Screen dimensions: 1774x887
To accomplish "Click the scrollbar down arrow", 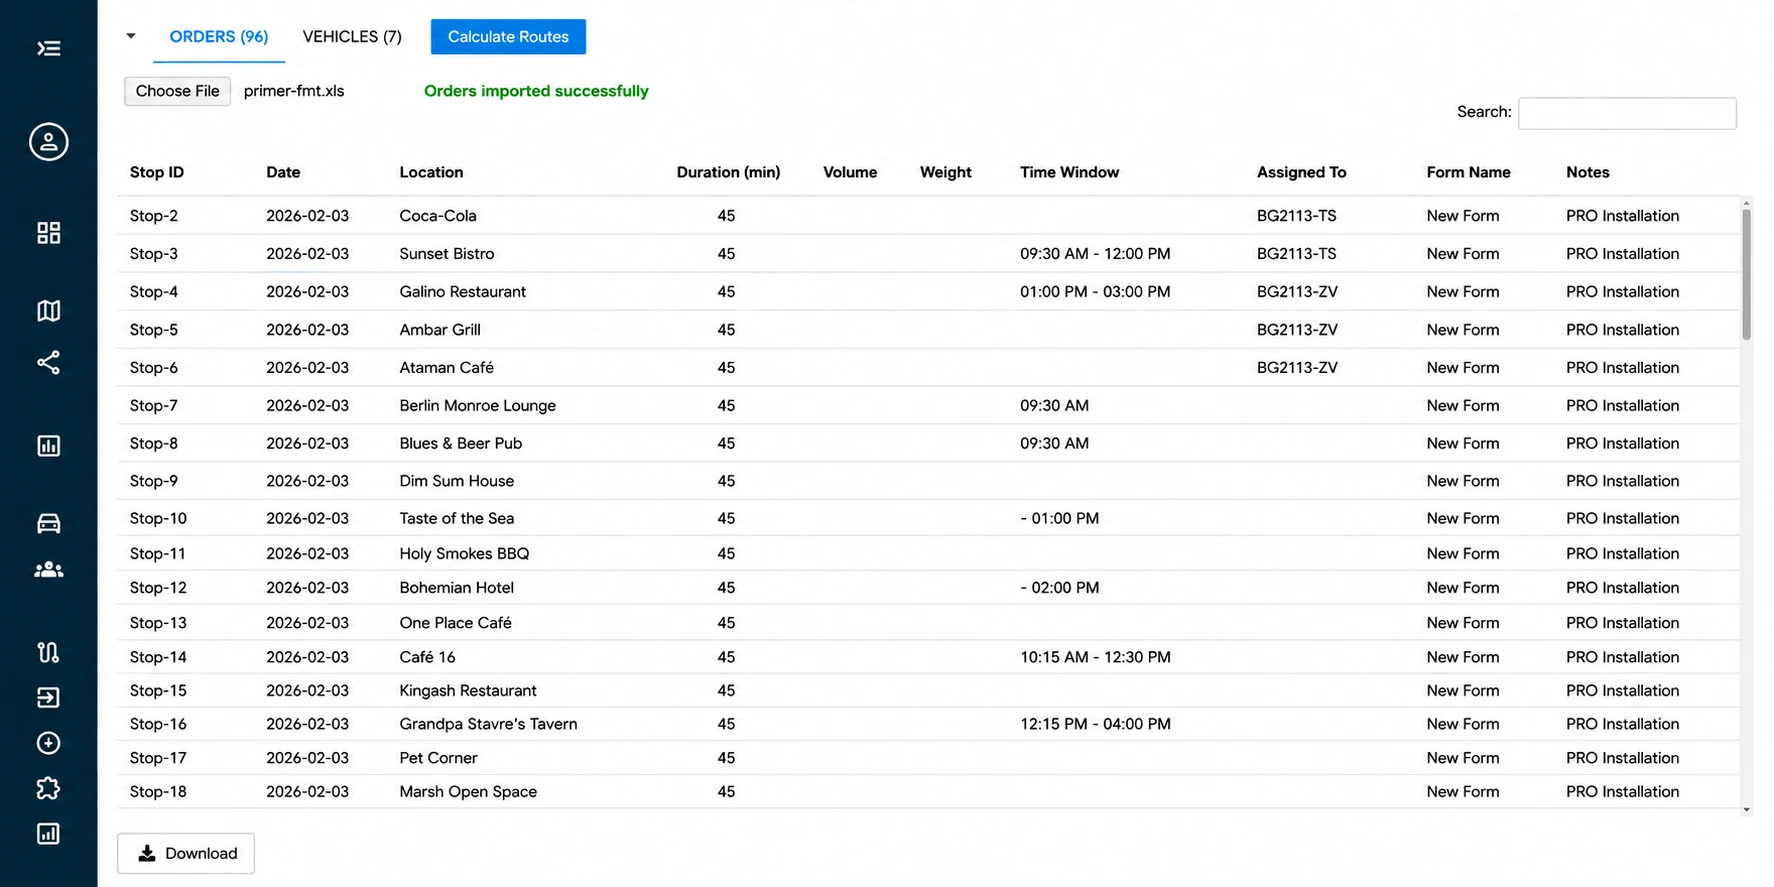I will point(1746,810).
